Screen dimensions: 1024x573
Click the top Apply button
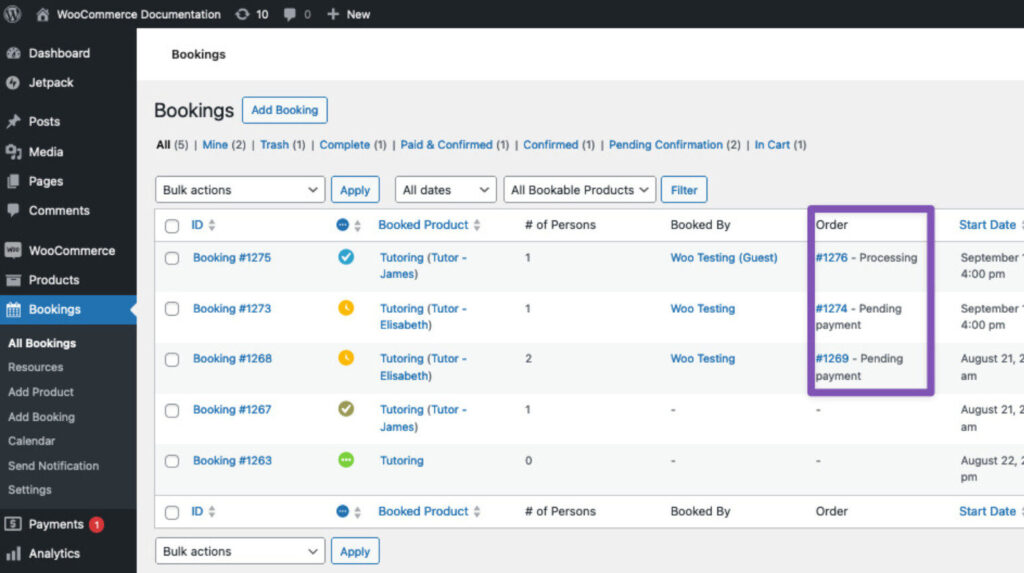pyautogui.click(x=355, y=189)
